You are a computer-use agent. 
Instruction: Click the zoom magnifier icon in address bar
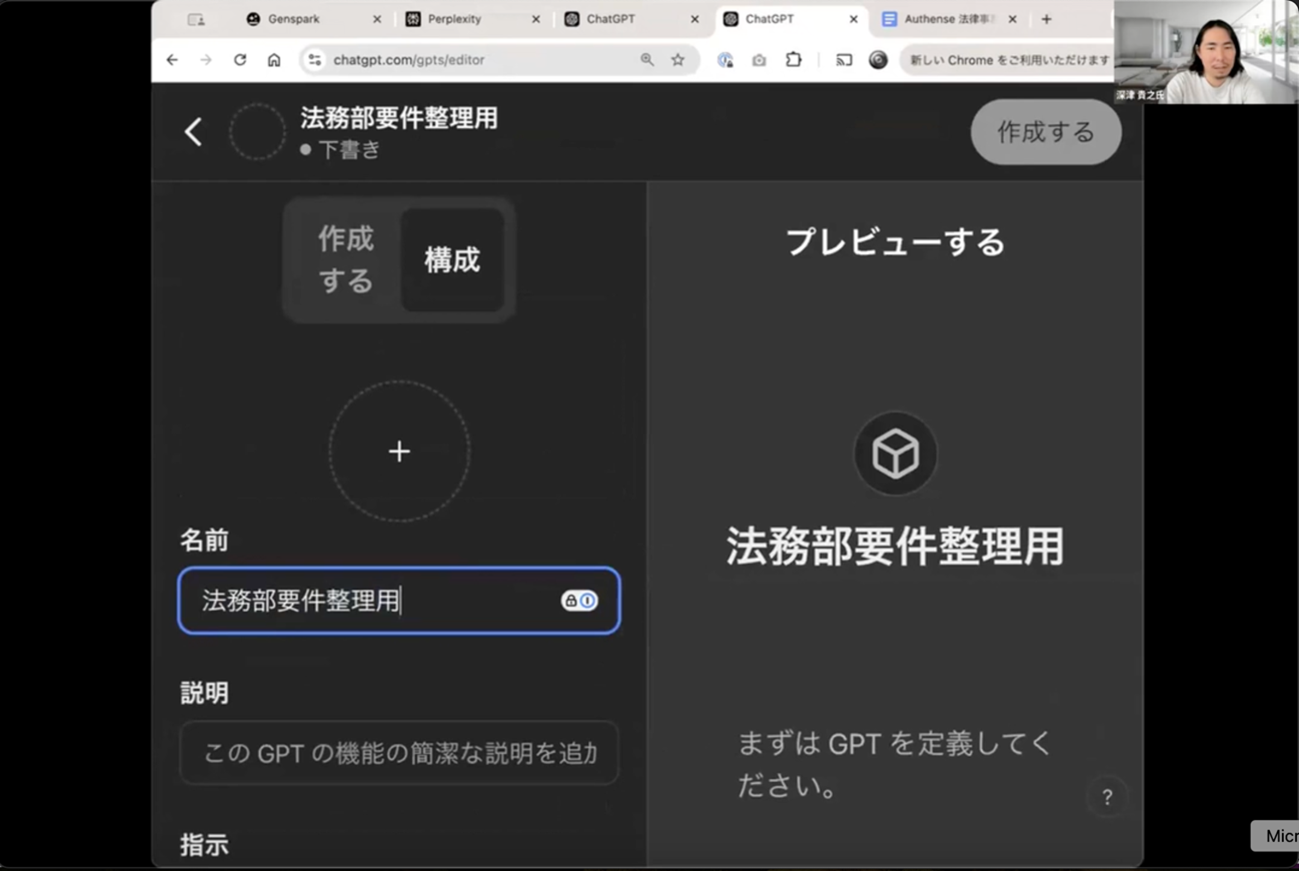tap(647, 60)
